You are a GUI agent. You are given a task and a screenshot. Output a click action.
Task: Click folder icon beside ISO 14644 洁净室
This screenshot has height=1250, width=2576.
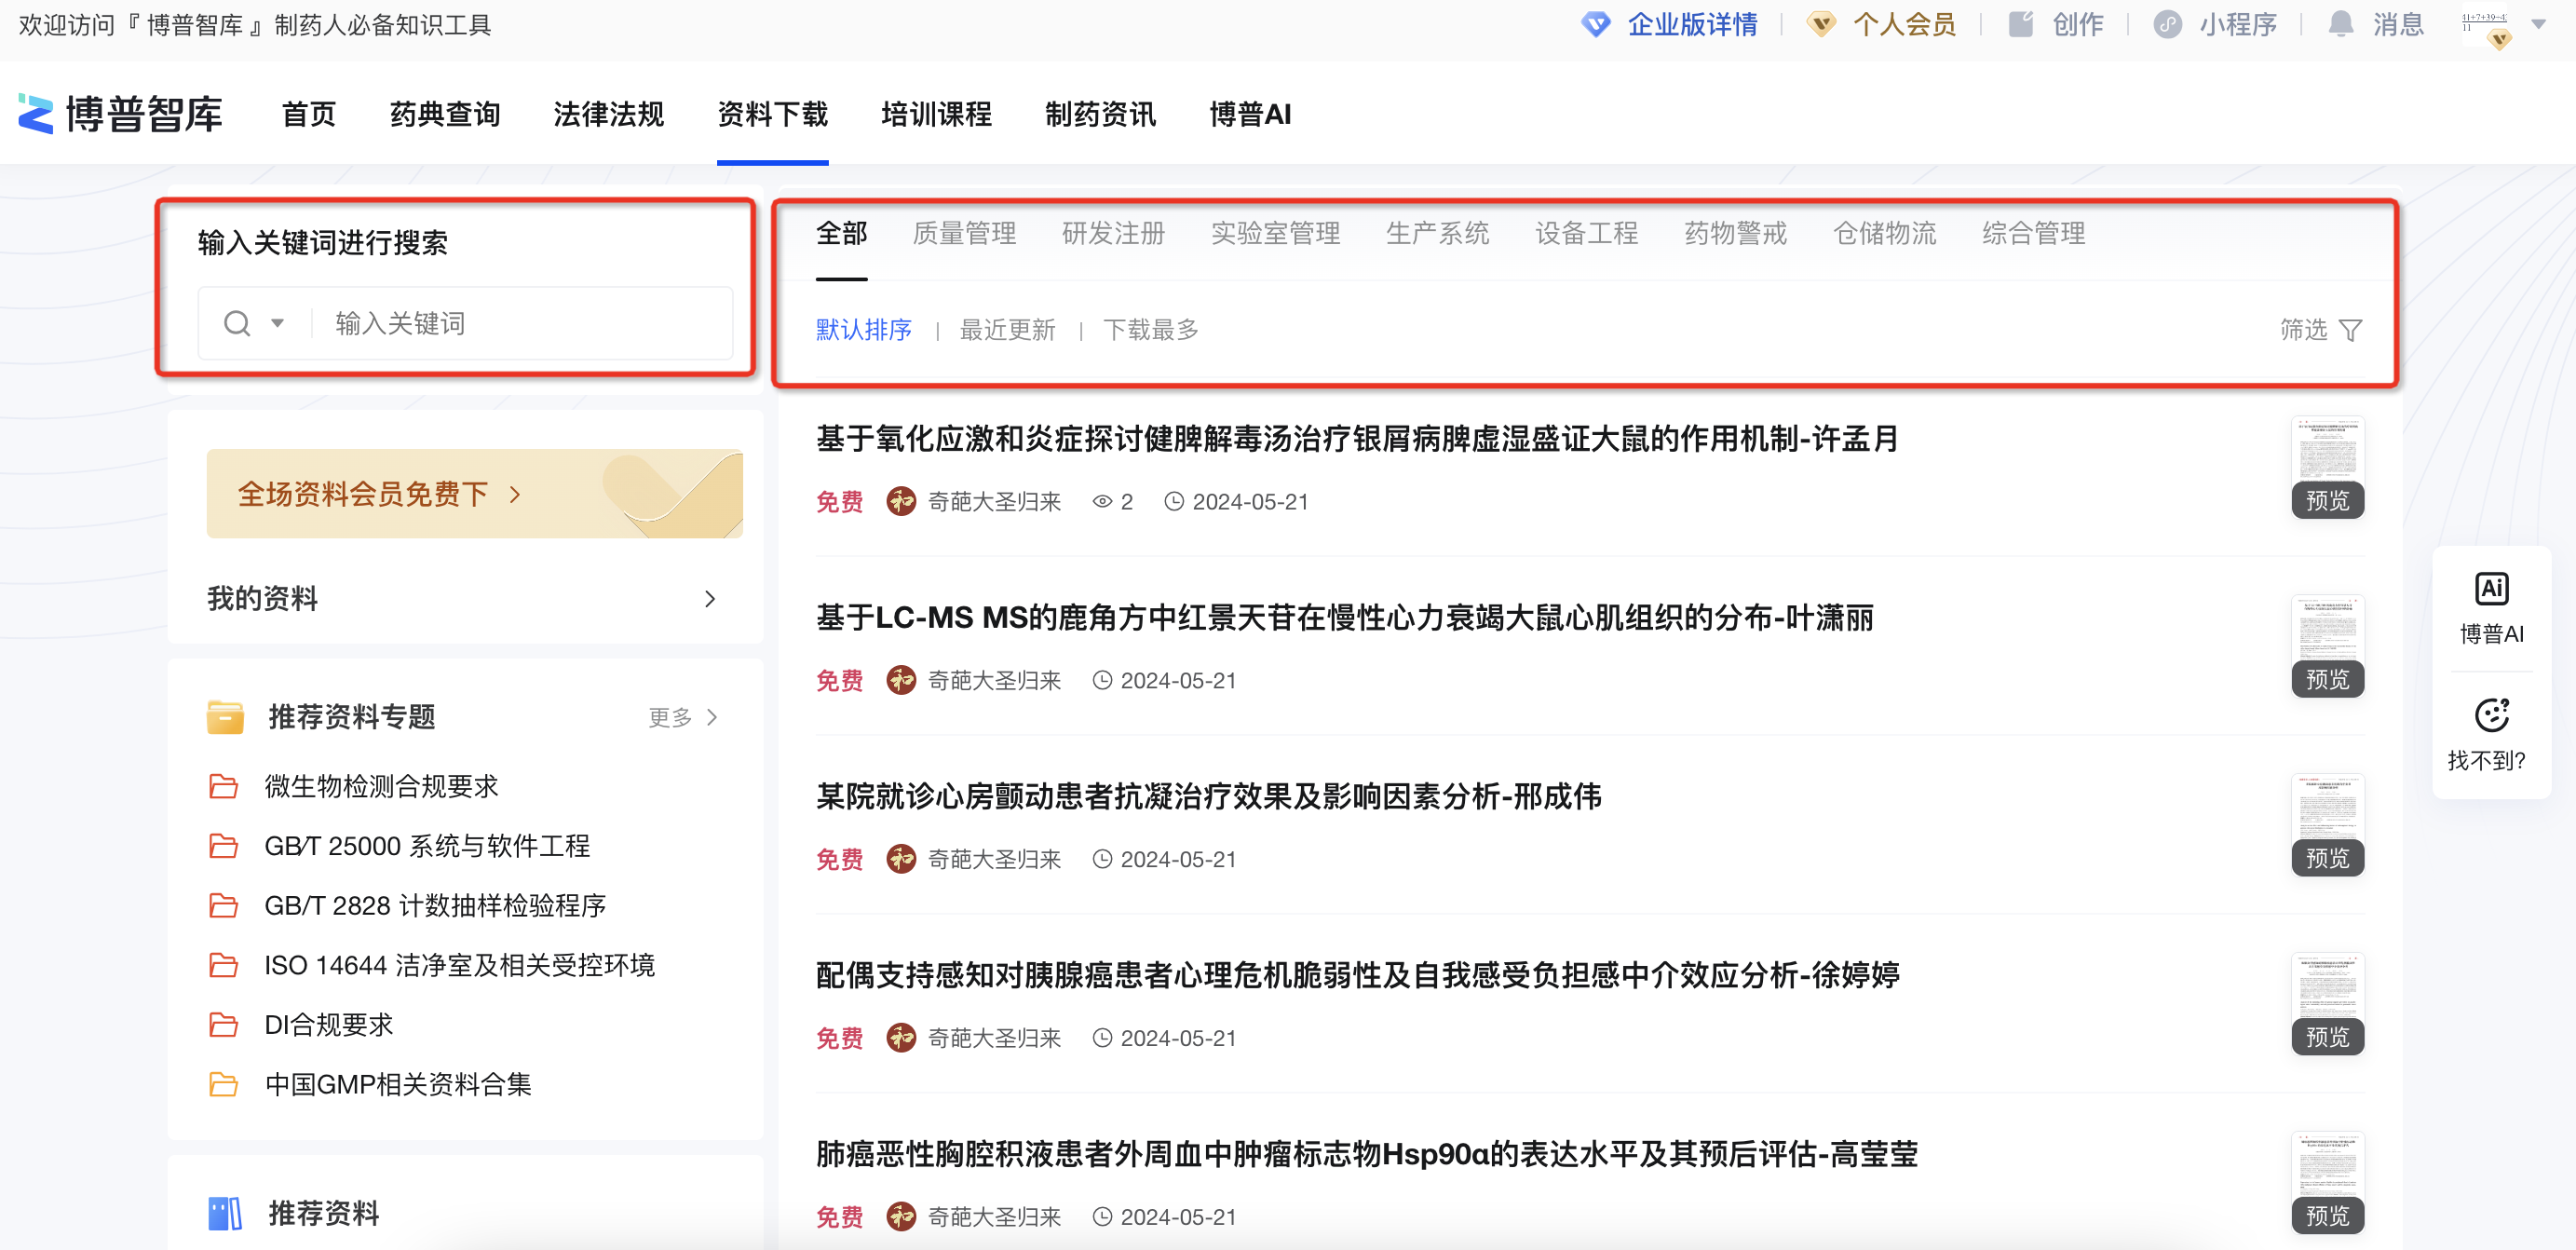click(223, 965)
